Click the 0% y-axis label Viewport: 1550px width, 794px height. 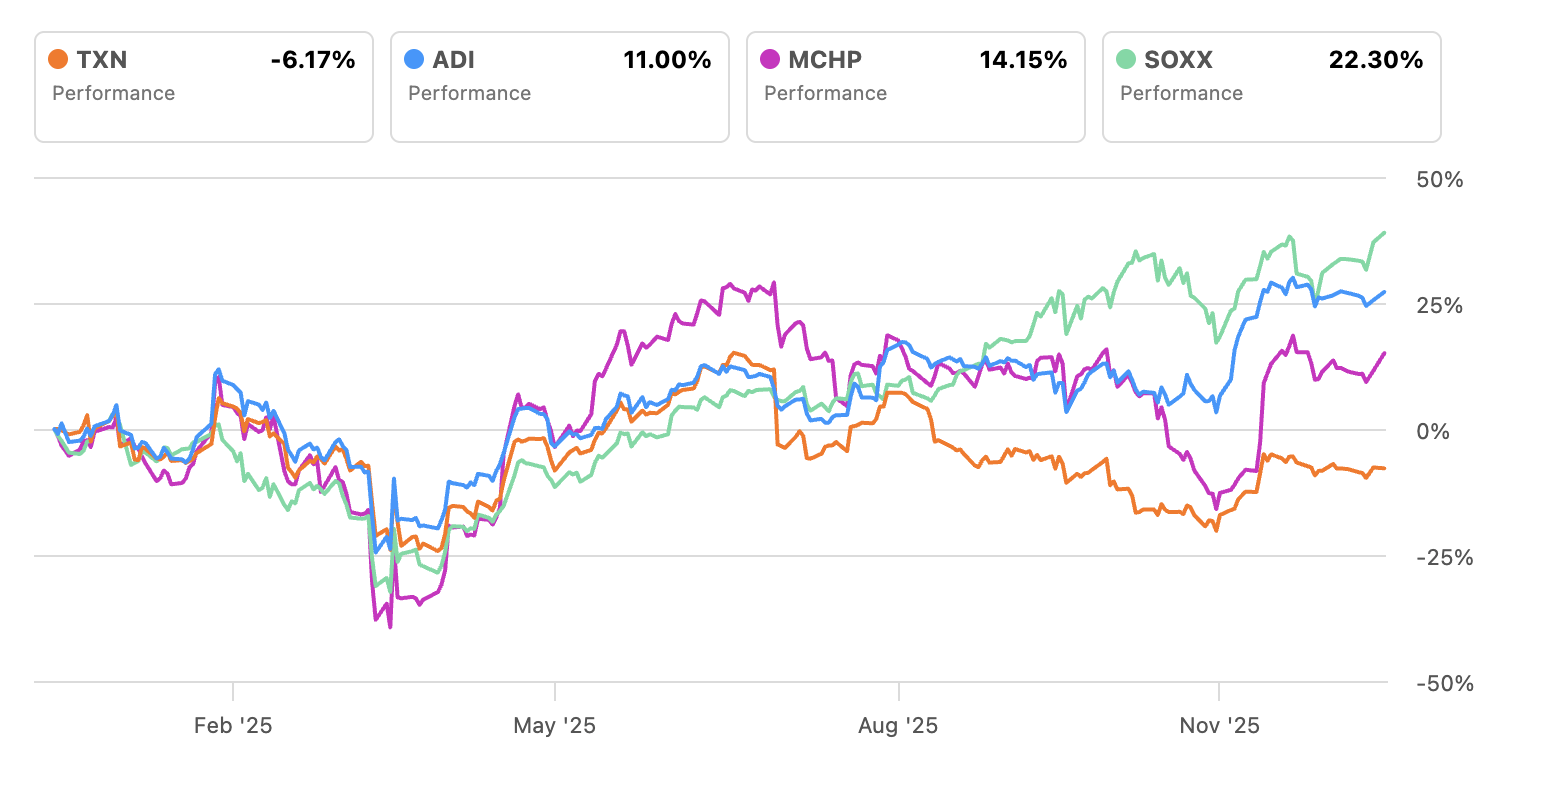[1433, 431]
